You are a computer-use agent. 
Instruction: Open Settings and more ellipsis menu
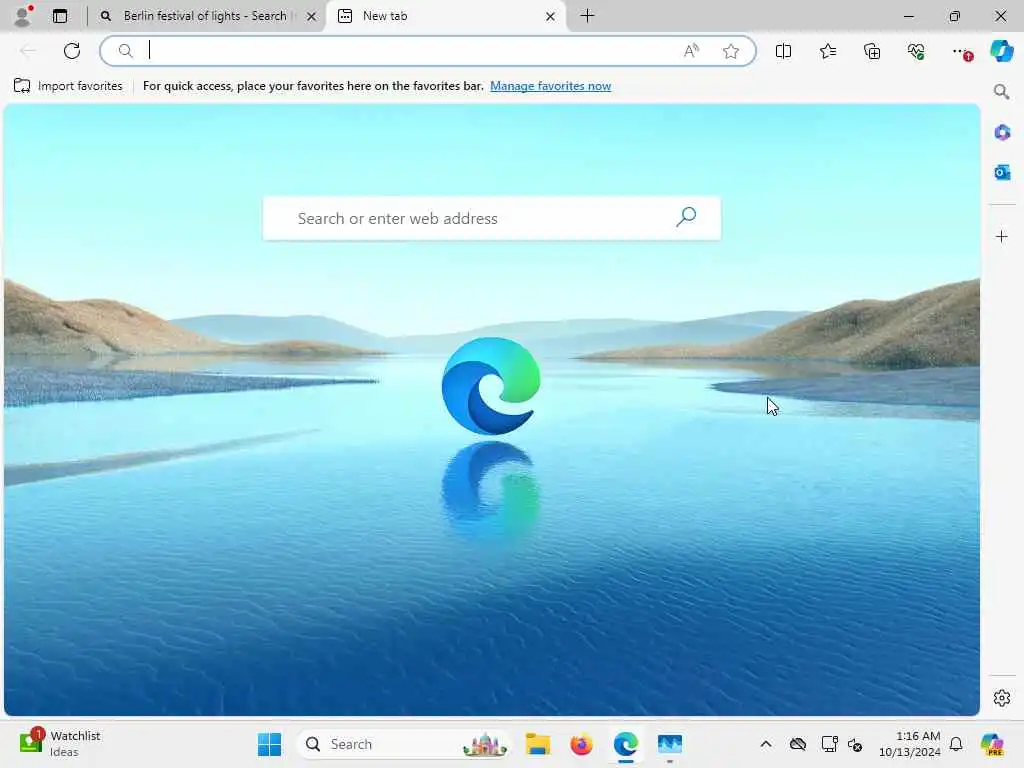961,51
